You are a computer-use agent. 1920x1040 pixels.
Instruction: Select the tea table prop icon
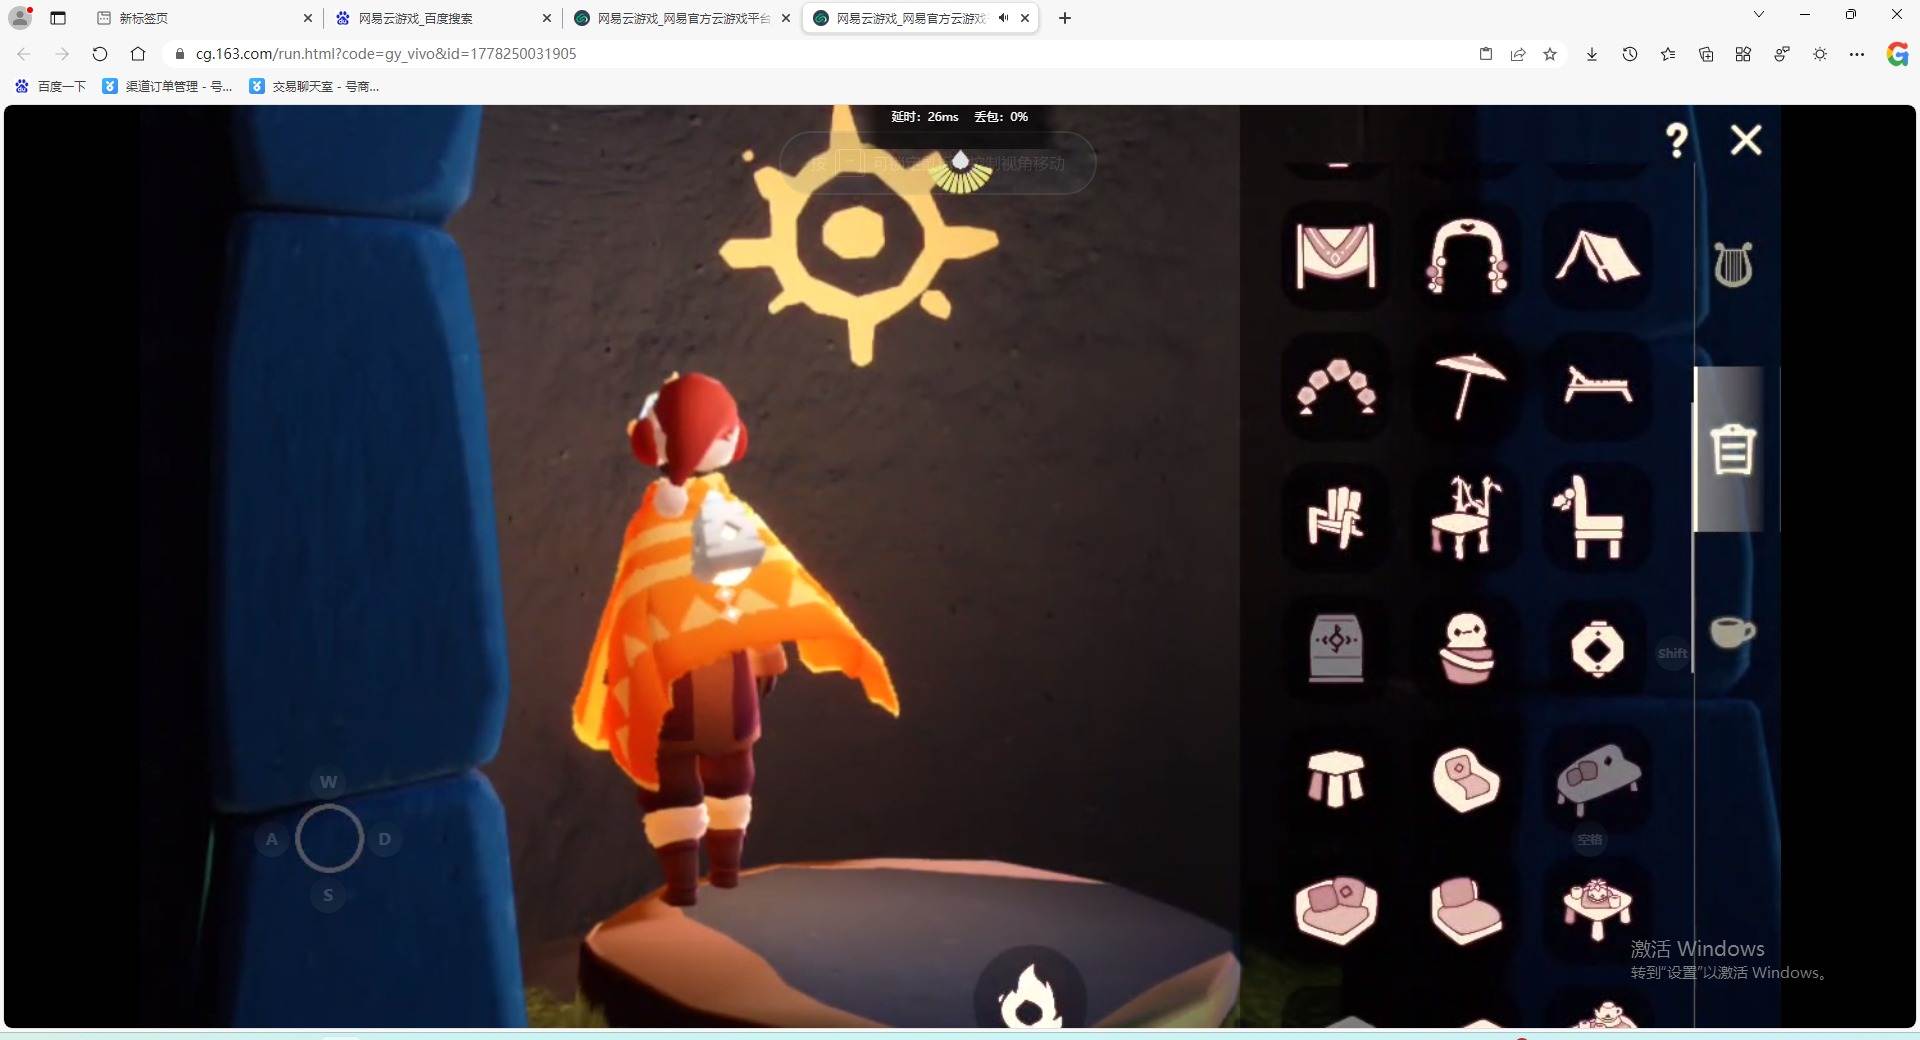coord(1597,909)
